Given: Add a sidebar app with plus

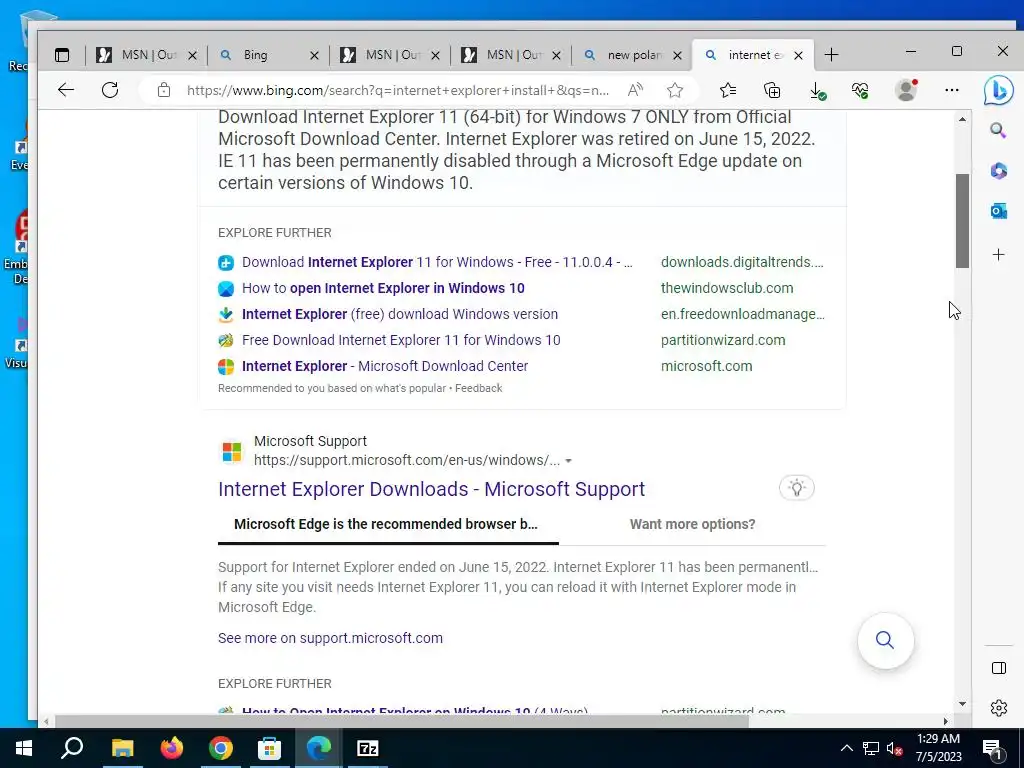Looking at the screenshot, I should point(998,255).
